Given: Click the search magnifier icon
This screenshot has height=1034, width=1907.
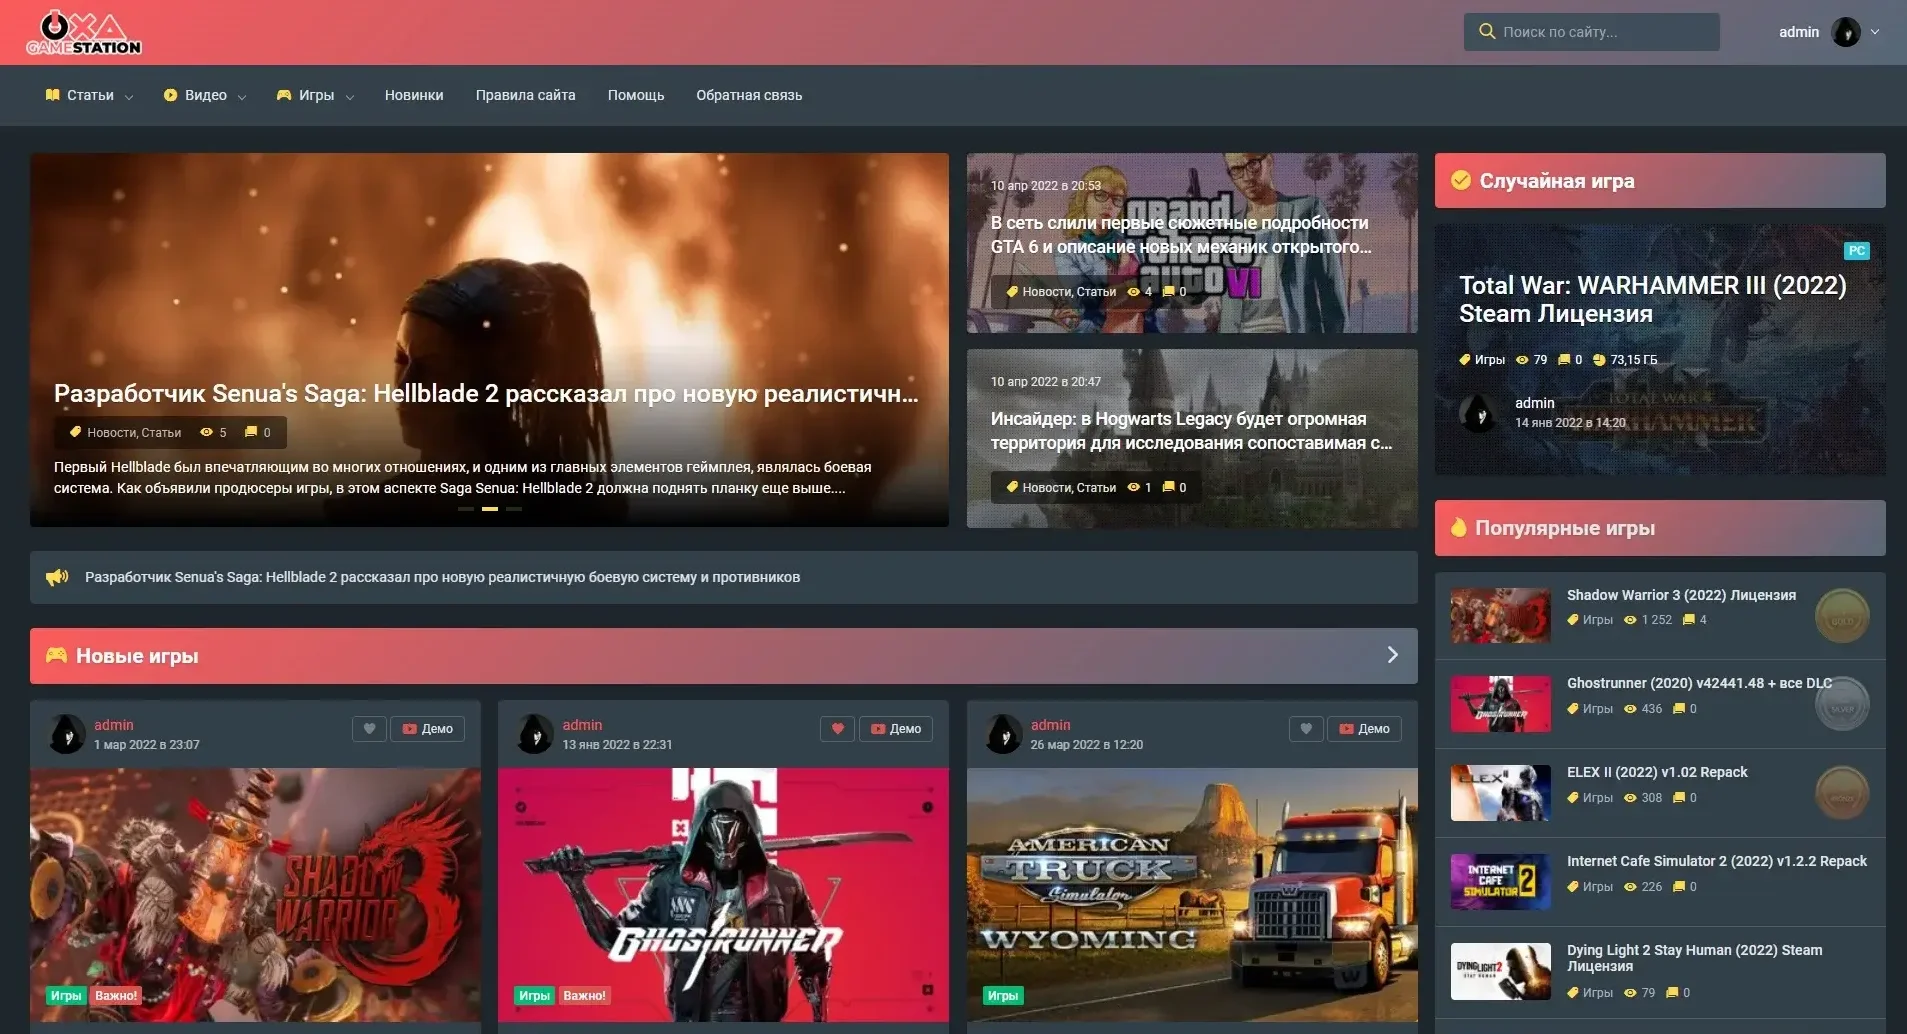Looking at the screenshot, I should click(1487, 31).
